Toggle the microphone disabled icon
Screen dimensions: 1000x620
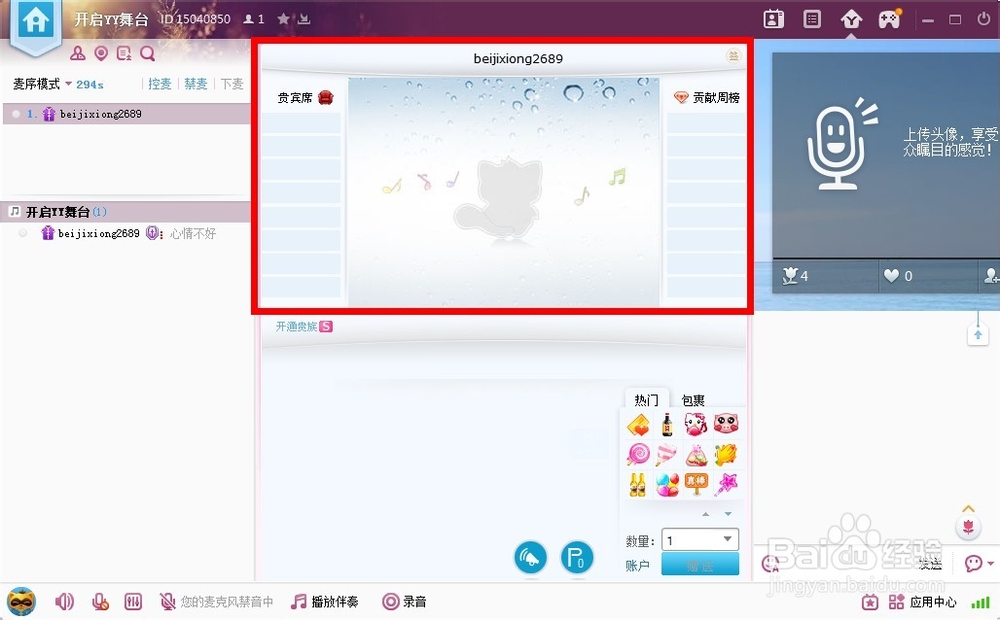click(x=99, y=602)
